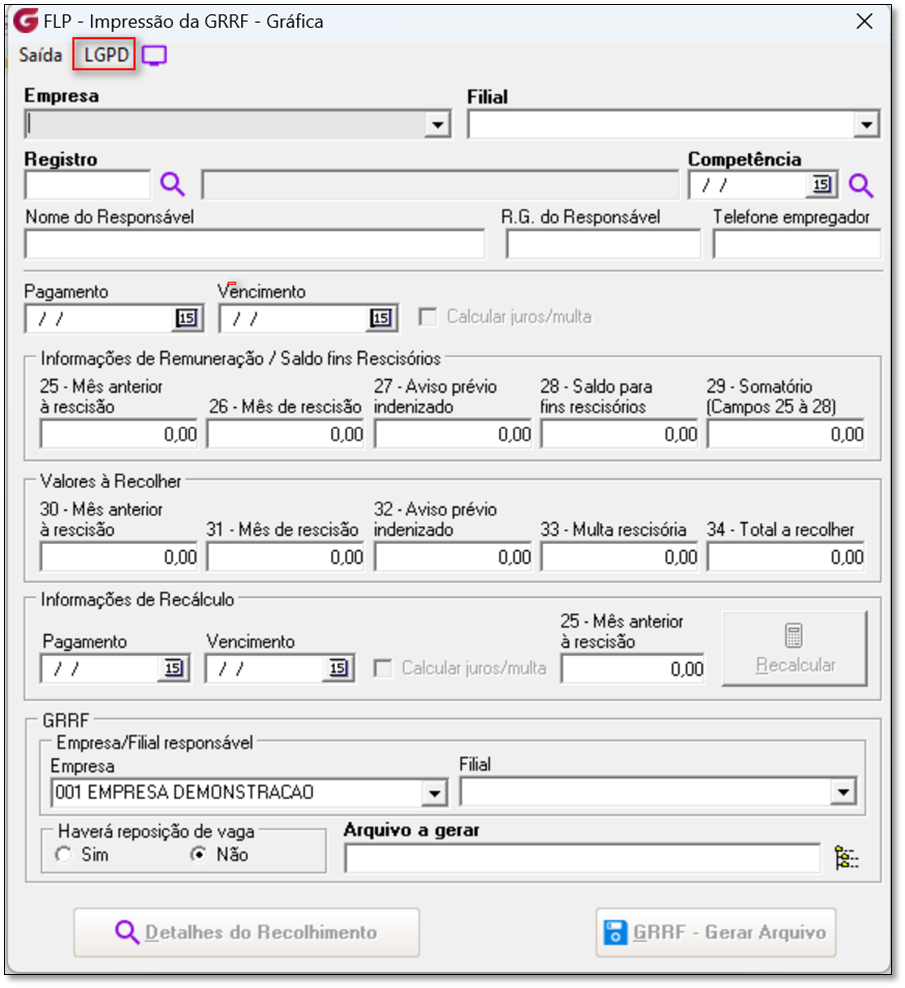Focus the R.G. do Responsável field
This screenshot has width=905, height=988.
[x=603, y=244]
